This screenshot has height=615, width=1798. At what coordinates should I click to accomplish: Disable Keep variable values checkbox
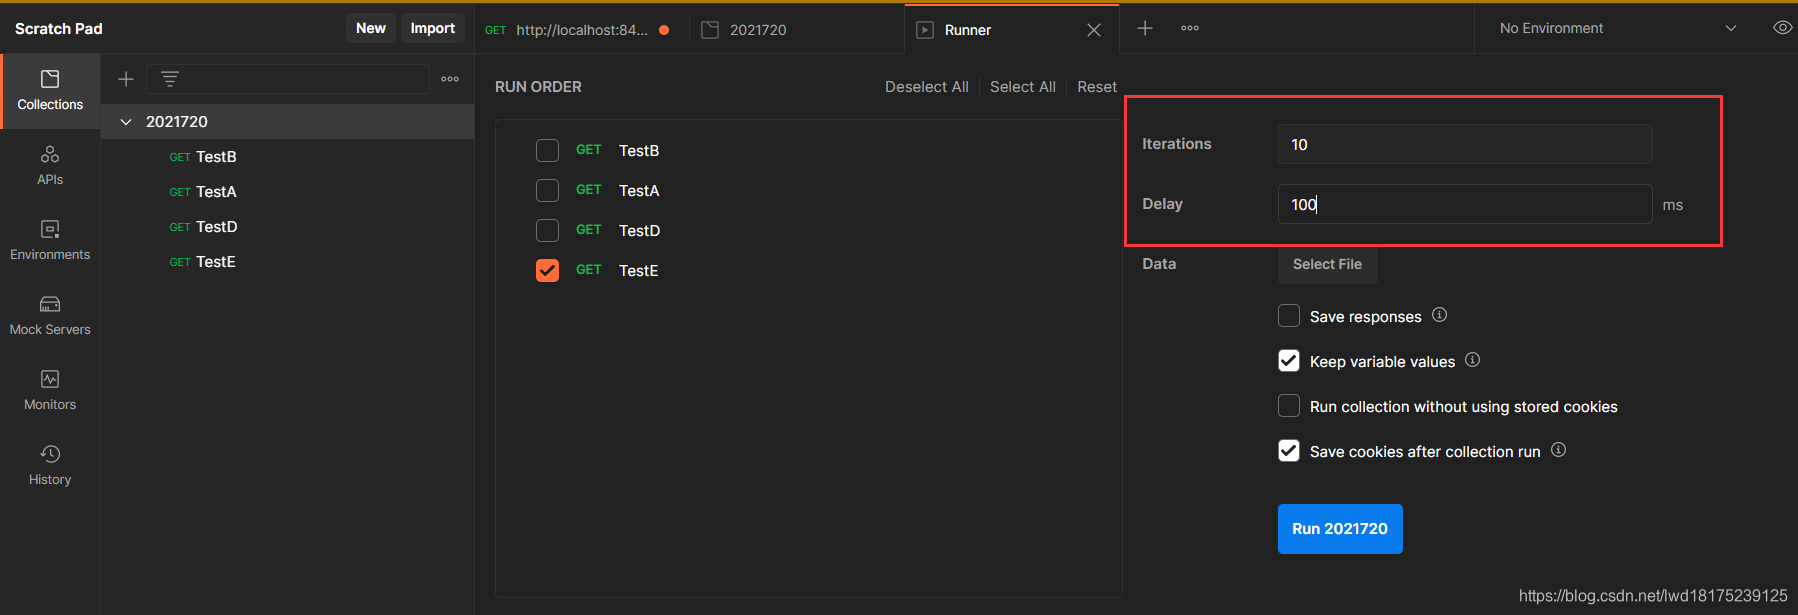pos(1289,361)
